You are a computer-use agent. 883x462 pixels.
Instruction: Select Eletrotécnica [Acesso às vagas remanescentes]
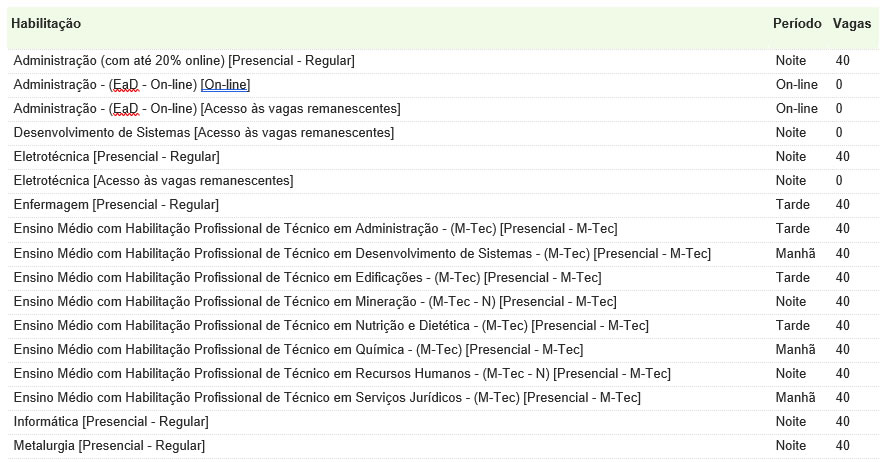tap(154, 181)
